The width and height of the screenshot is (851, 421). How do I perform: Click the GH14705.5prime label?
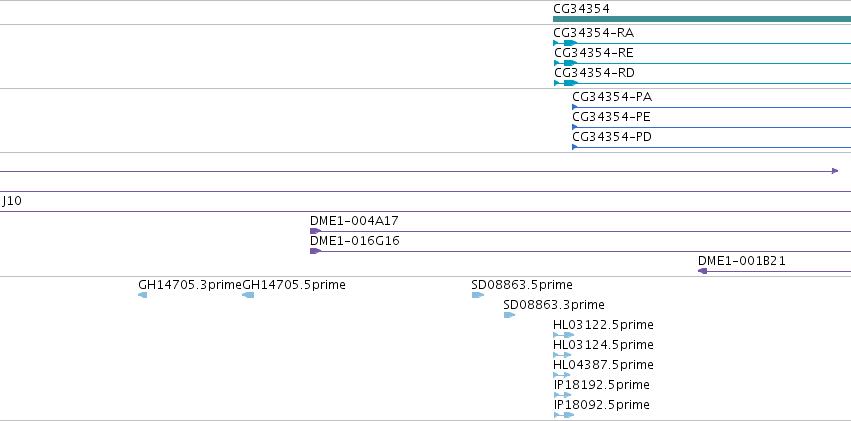coord(294,285)
